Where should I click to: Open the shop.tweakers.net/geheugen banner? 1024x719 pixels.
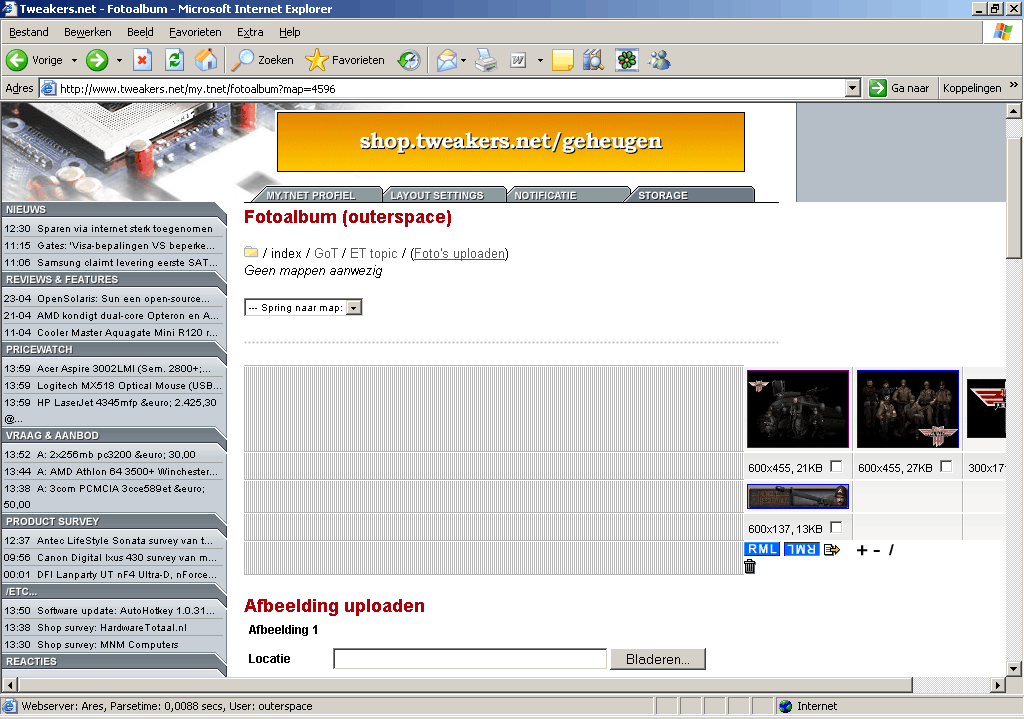[x=511, y=142]
